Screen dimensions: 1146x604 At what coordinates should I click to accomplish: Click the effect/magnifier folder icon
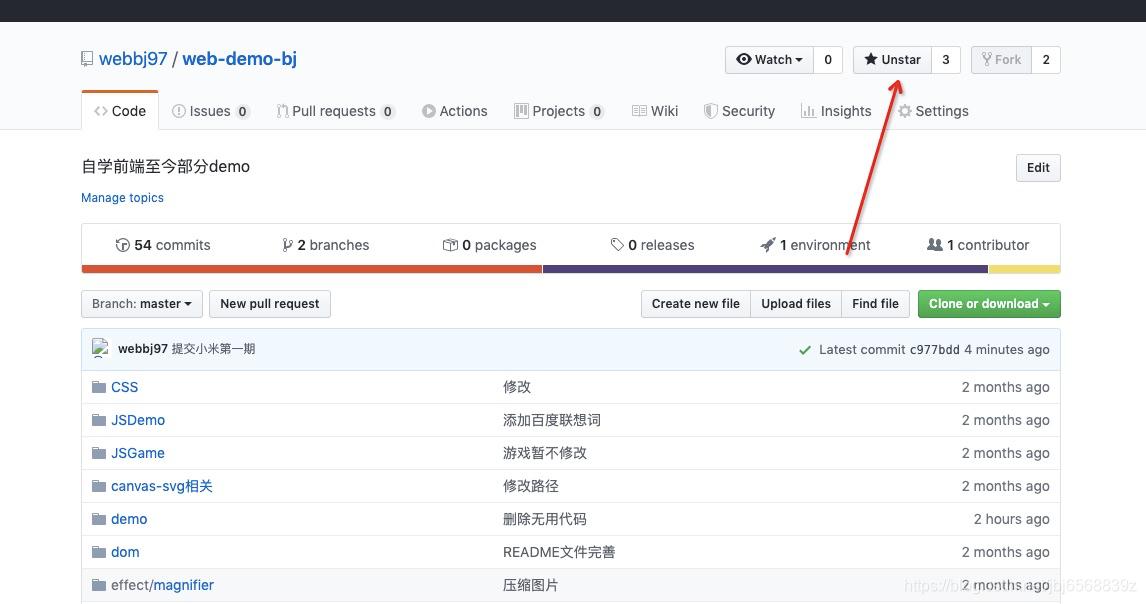point(99,584)
